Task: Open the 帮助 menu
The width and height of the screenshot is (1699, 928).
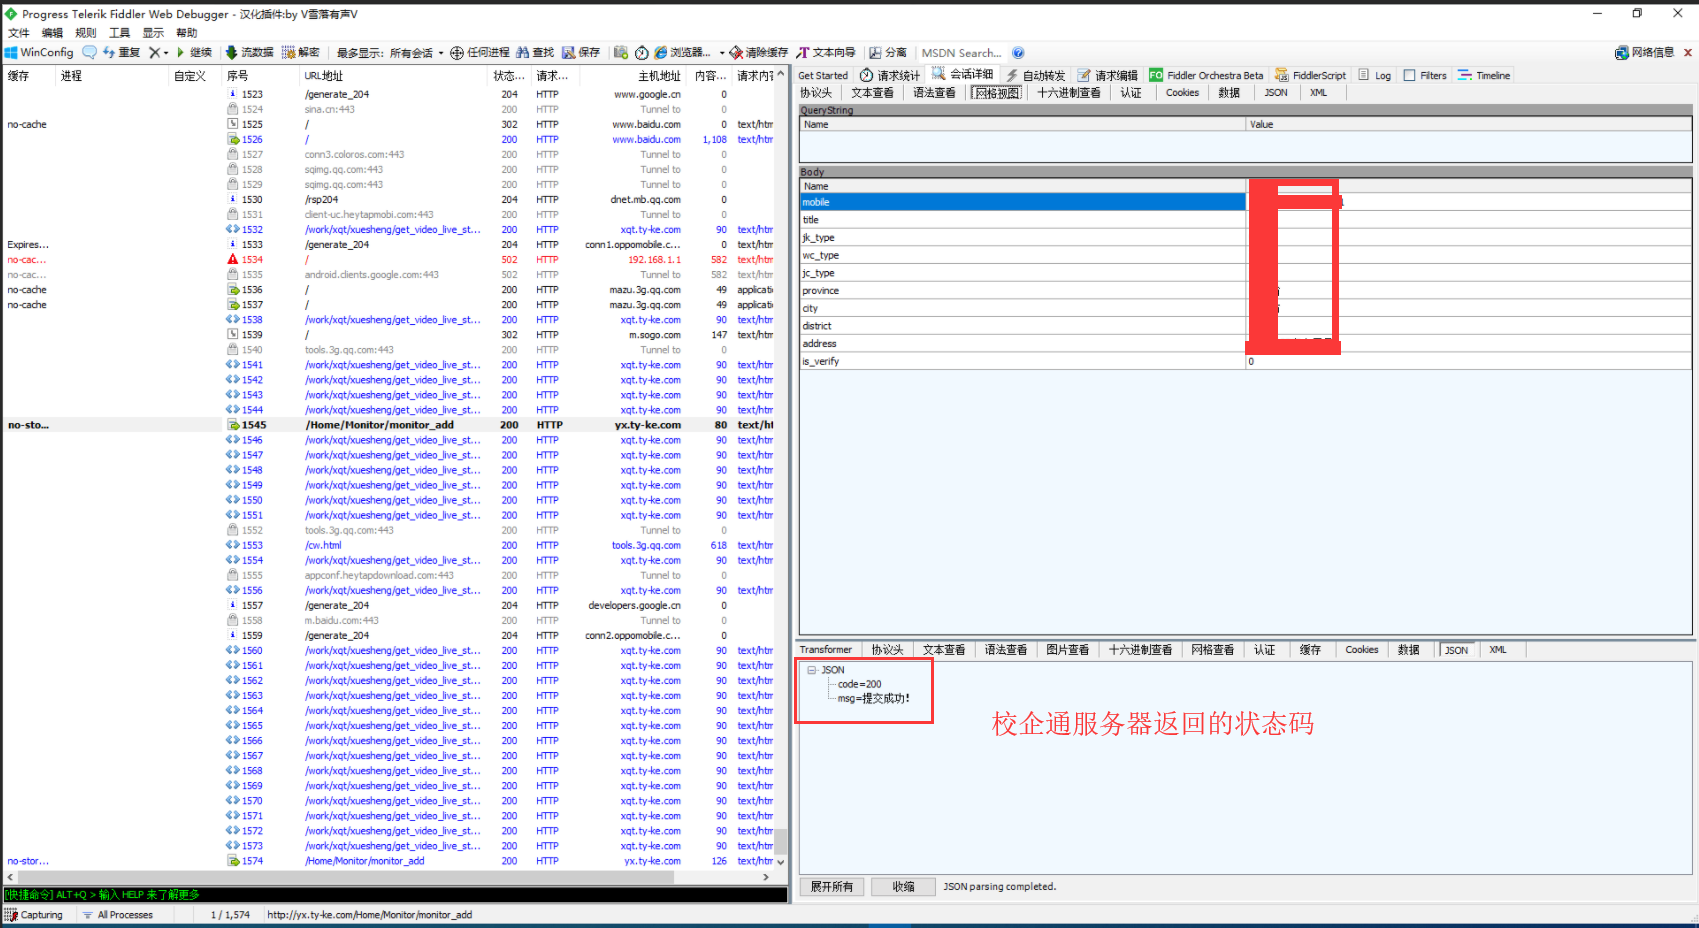Action: pos(186,32)
